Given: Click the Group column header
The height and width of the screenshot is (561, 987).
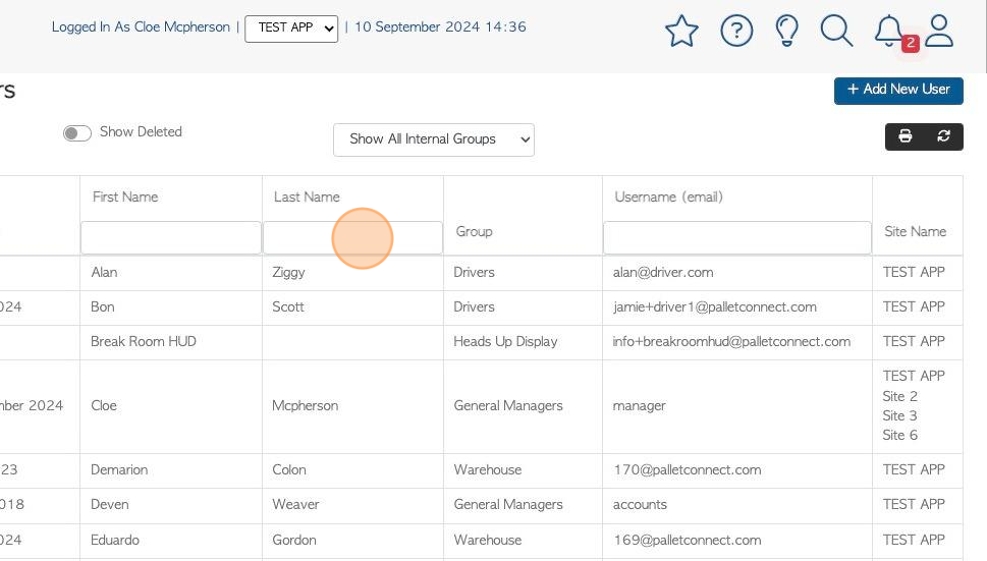Looking at the screenshot, I should pyautogui.click(x=474, y=231).
